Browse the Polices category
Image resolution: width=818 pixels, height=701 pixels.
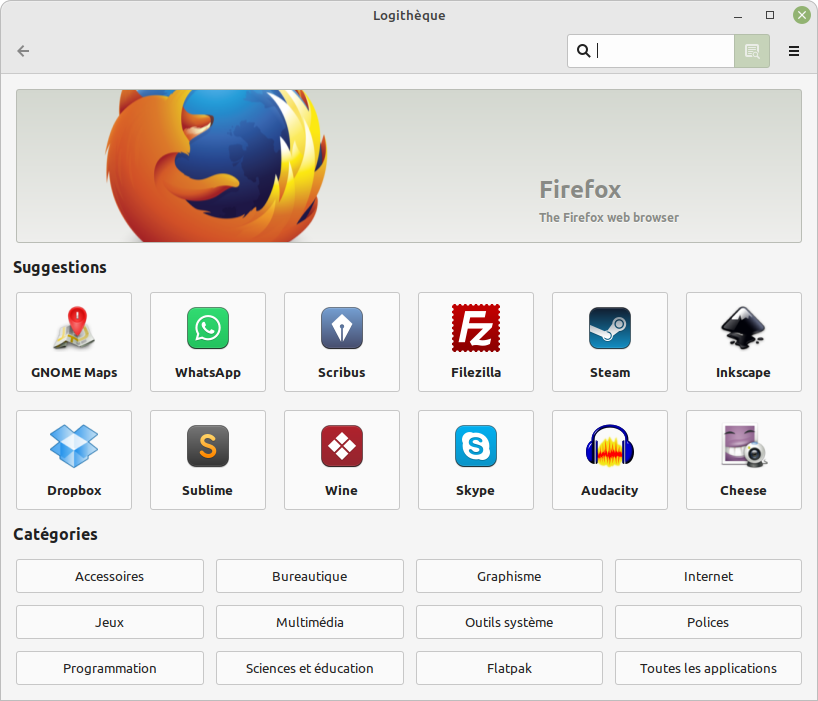pyautogui.click(x=708, y=622)
